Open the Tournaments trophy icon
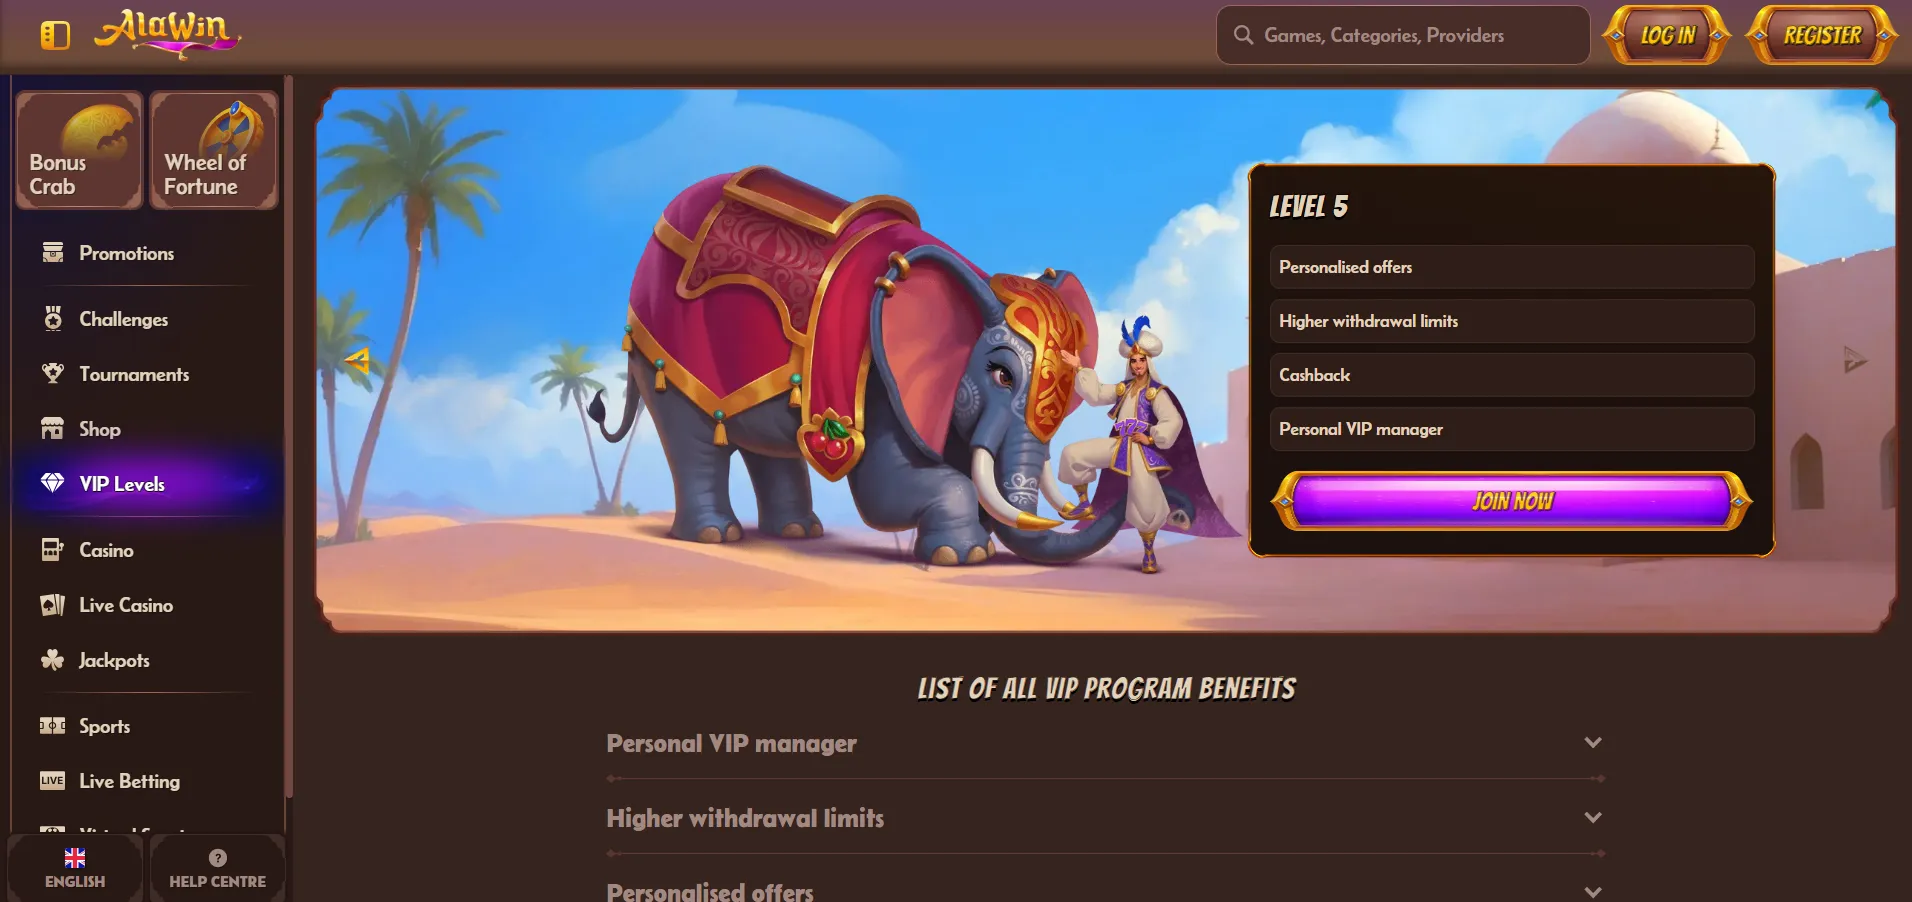 (x=53, y=374)
